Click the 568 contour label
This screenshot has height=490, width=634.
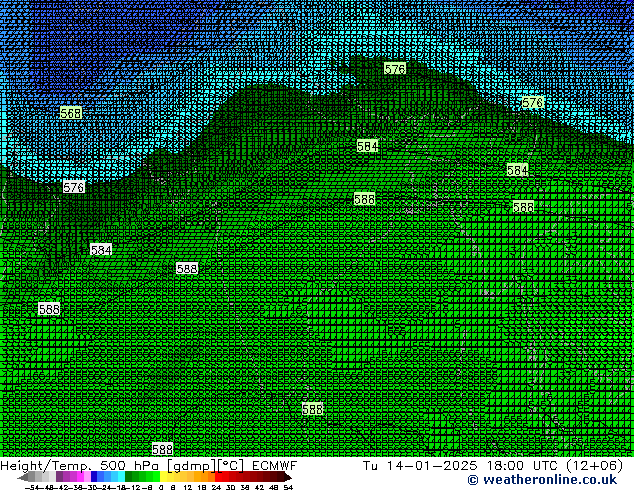pyautogui.click(x=71, y=113)
